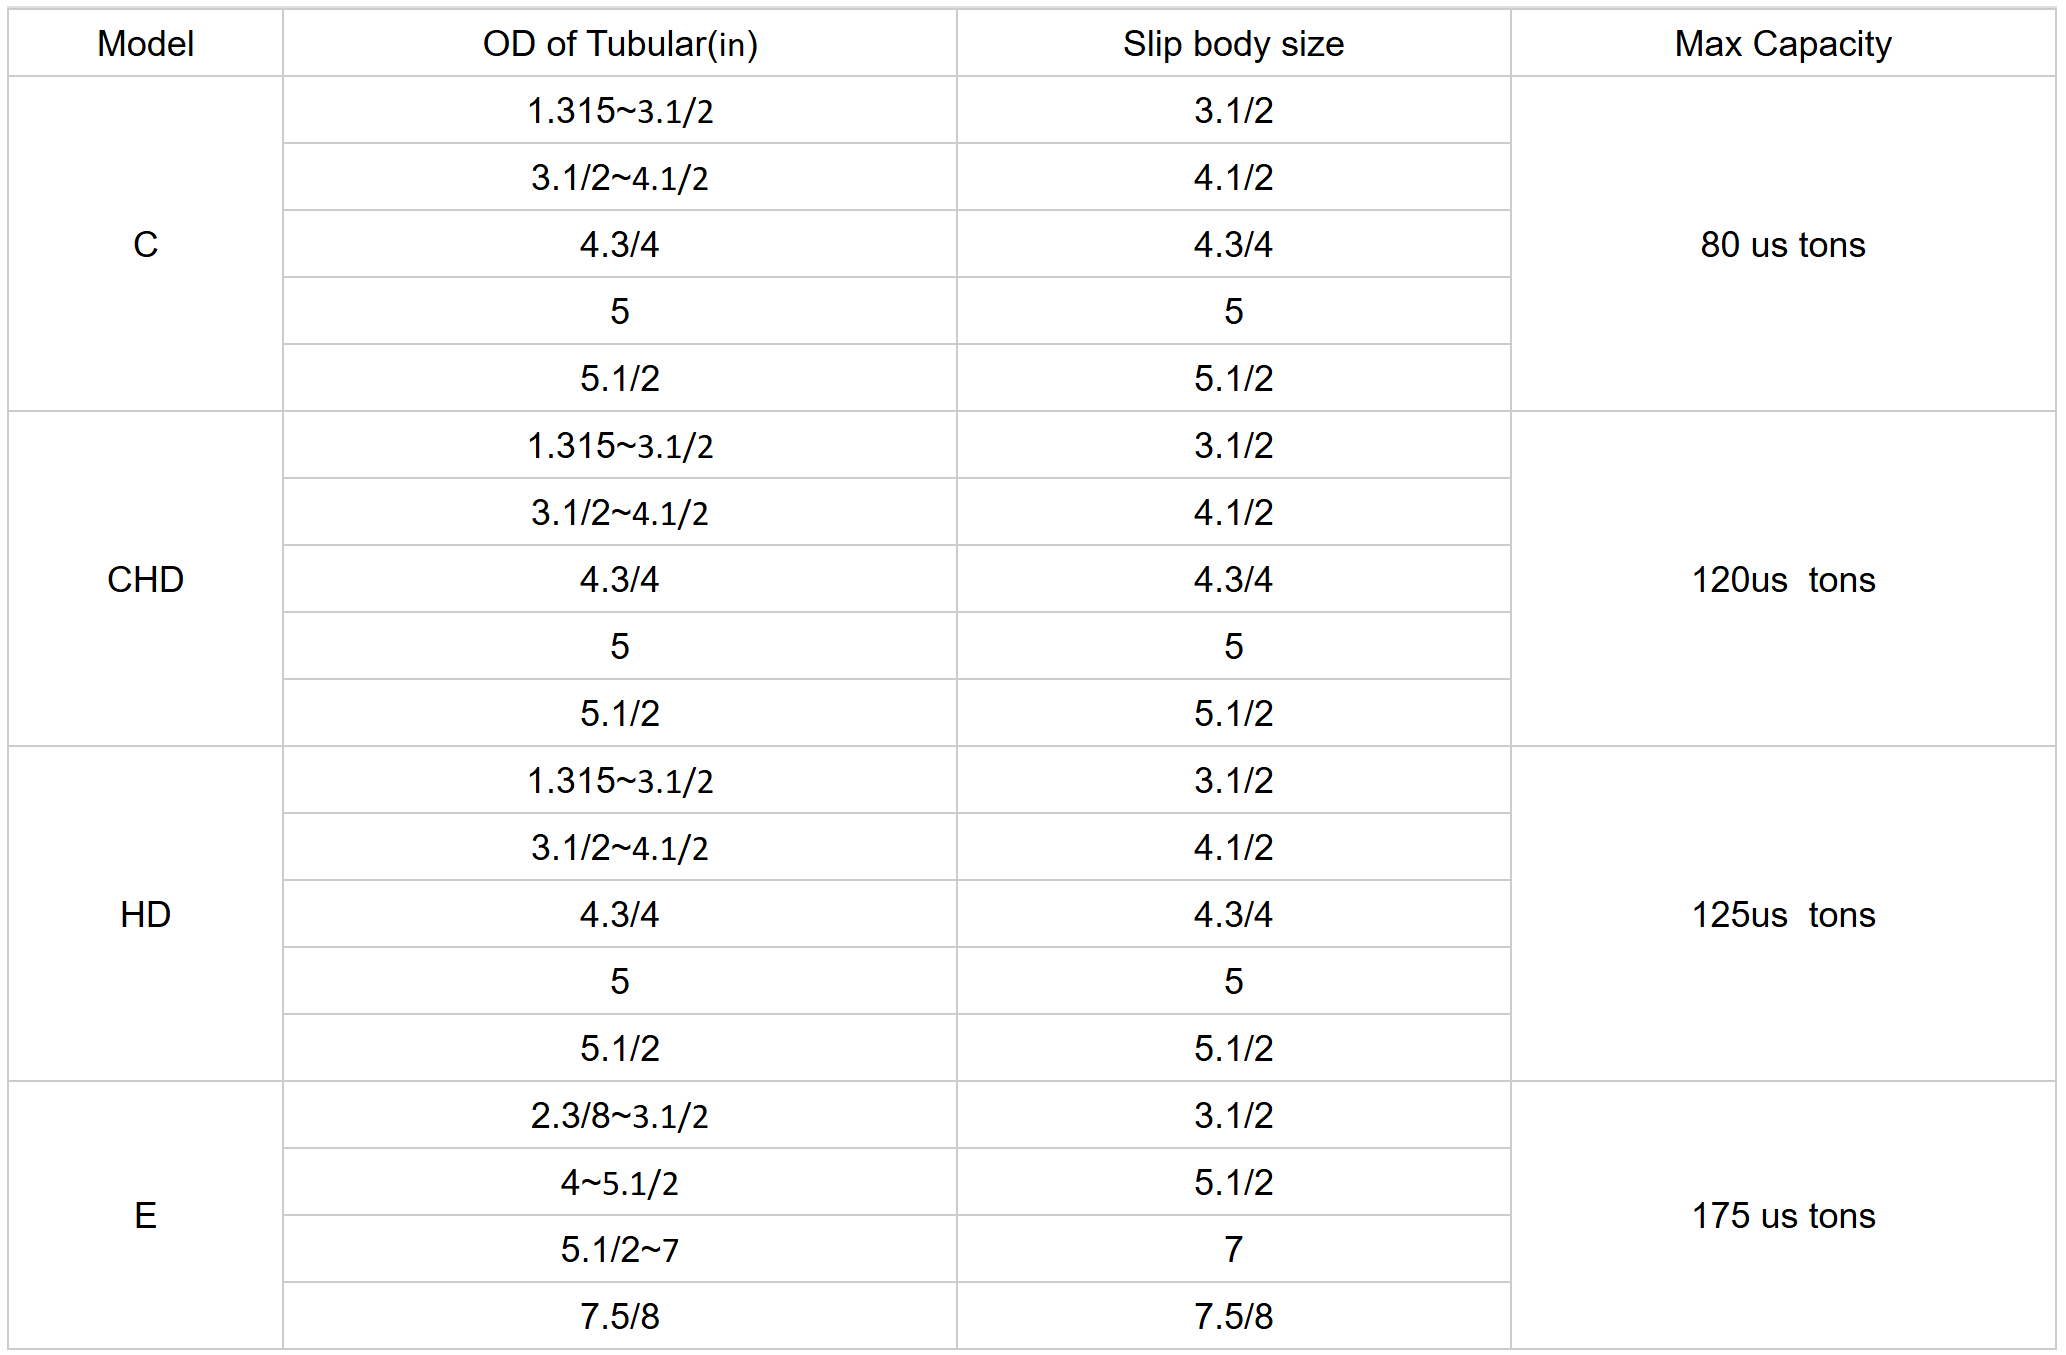2066x1355 pixels.
Task: Click the "125us tons" capacity cell
Action: 1783,914
